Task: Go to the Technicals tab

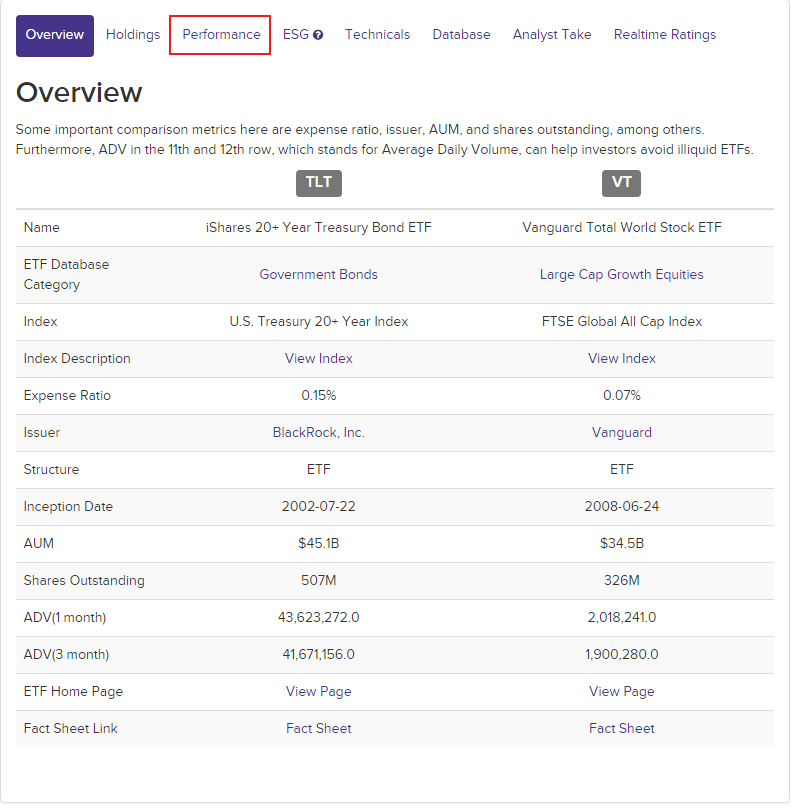Action: click(x=378, y=35)
